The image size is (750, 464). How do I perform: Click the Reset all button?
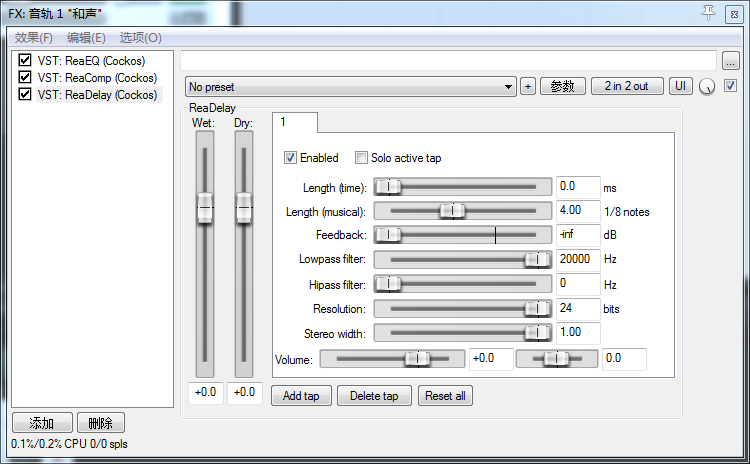[446, 396]
